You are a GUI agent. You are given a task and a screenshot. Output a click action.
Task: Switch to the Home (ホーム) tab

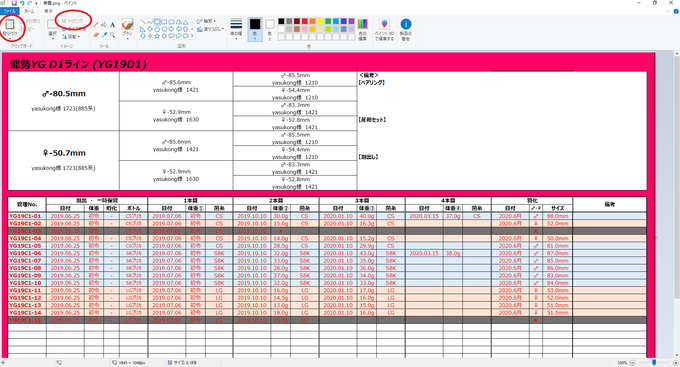coord(29,11)
